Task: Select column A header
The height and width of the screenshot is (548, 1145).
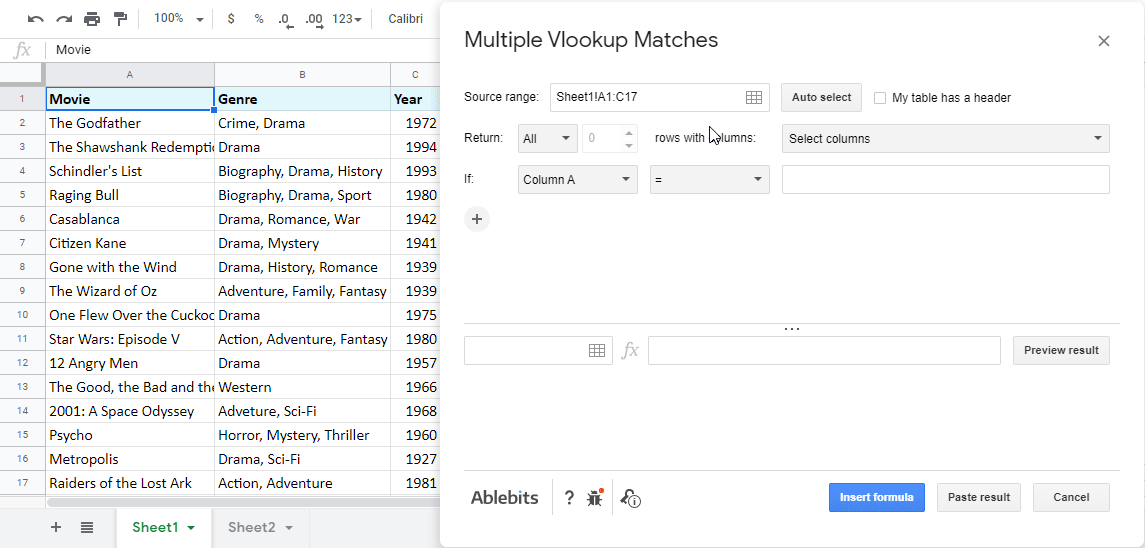Action: 130,75
